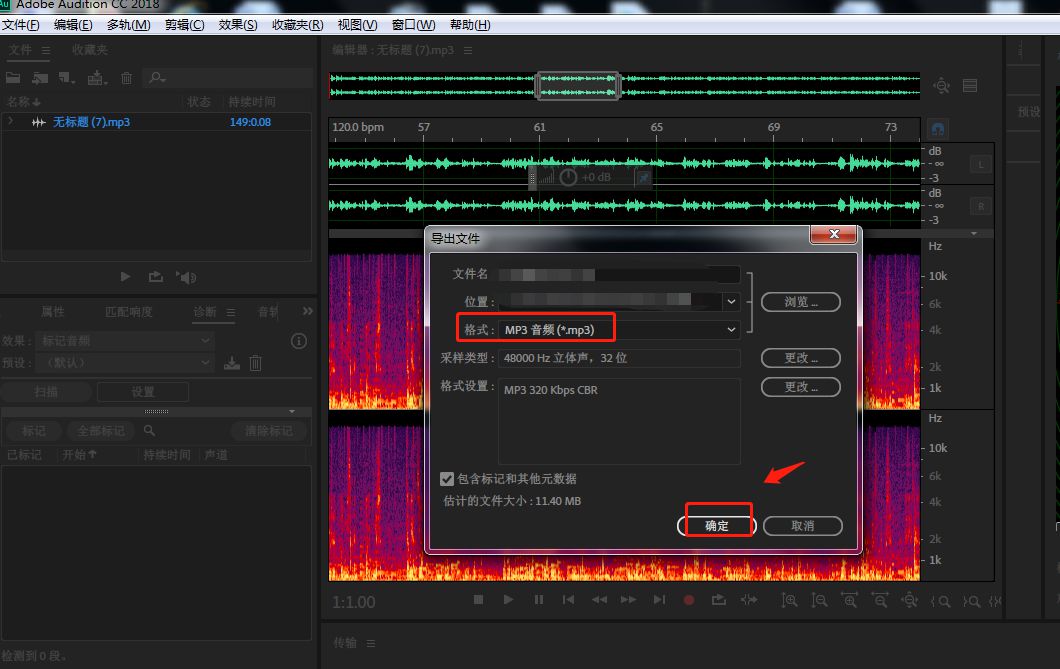Stop playback in the transport bar
The width and height of the screenshot is (1060, 669).
[479, 599]
